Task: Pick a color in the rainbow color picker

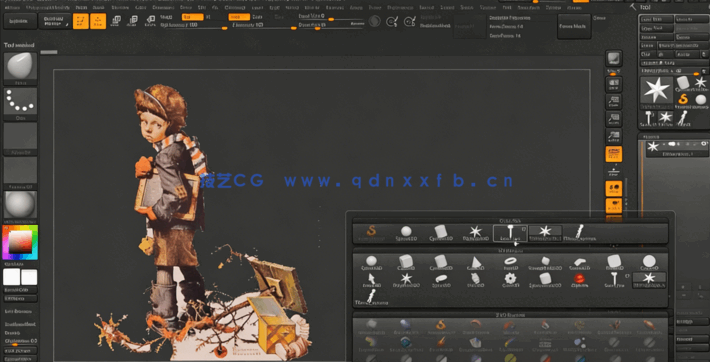Action: point(20,242)
